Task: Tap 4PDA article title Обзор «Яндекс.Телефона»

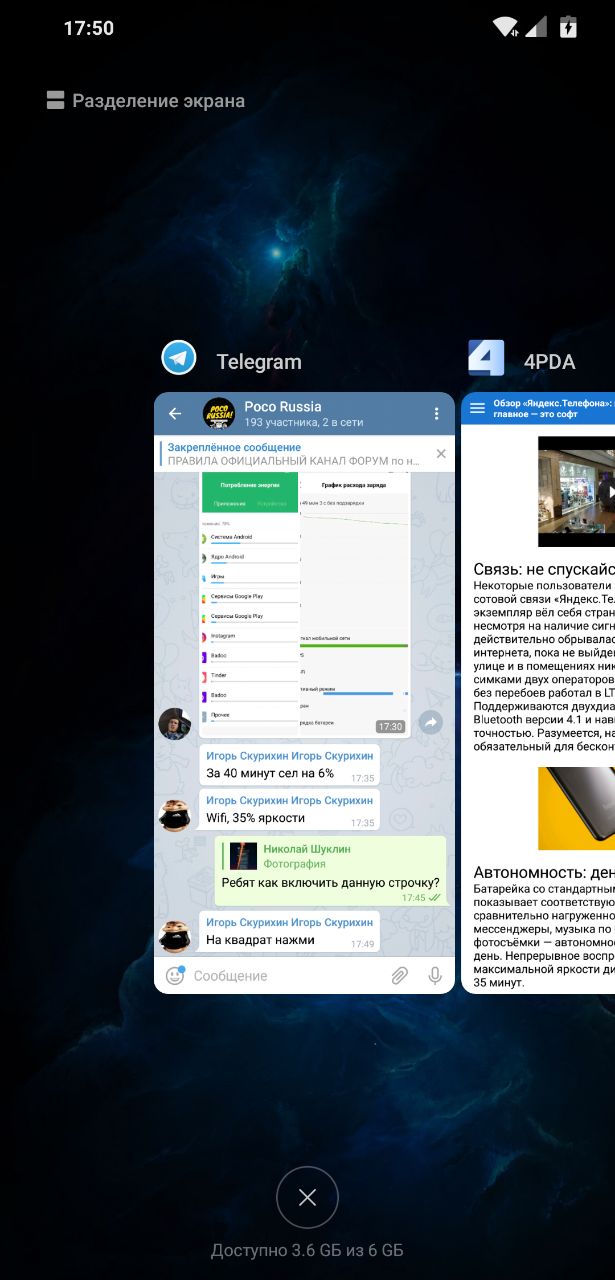Action: (553, 408)
